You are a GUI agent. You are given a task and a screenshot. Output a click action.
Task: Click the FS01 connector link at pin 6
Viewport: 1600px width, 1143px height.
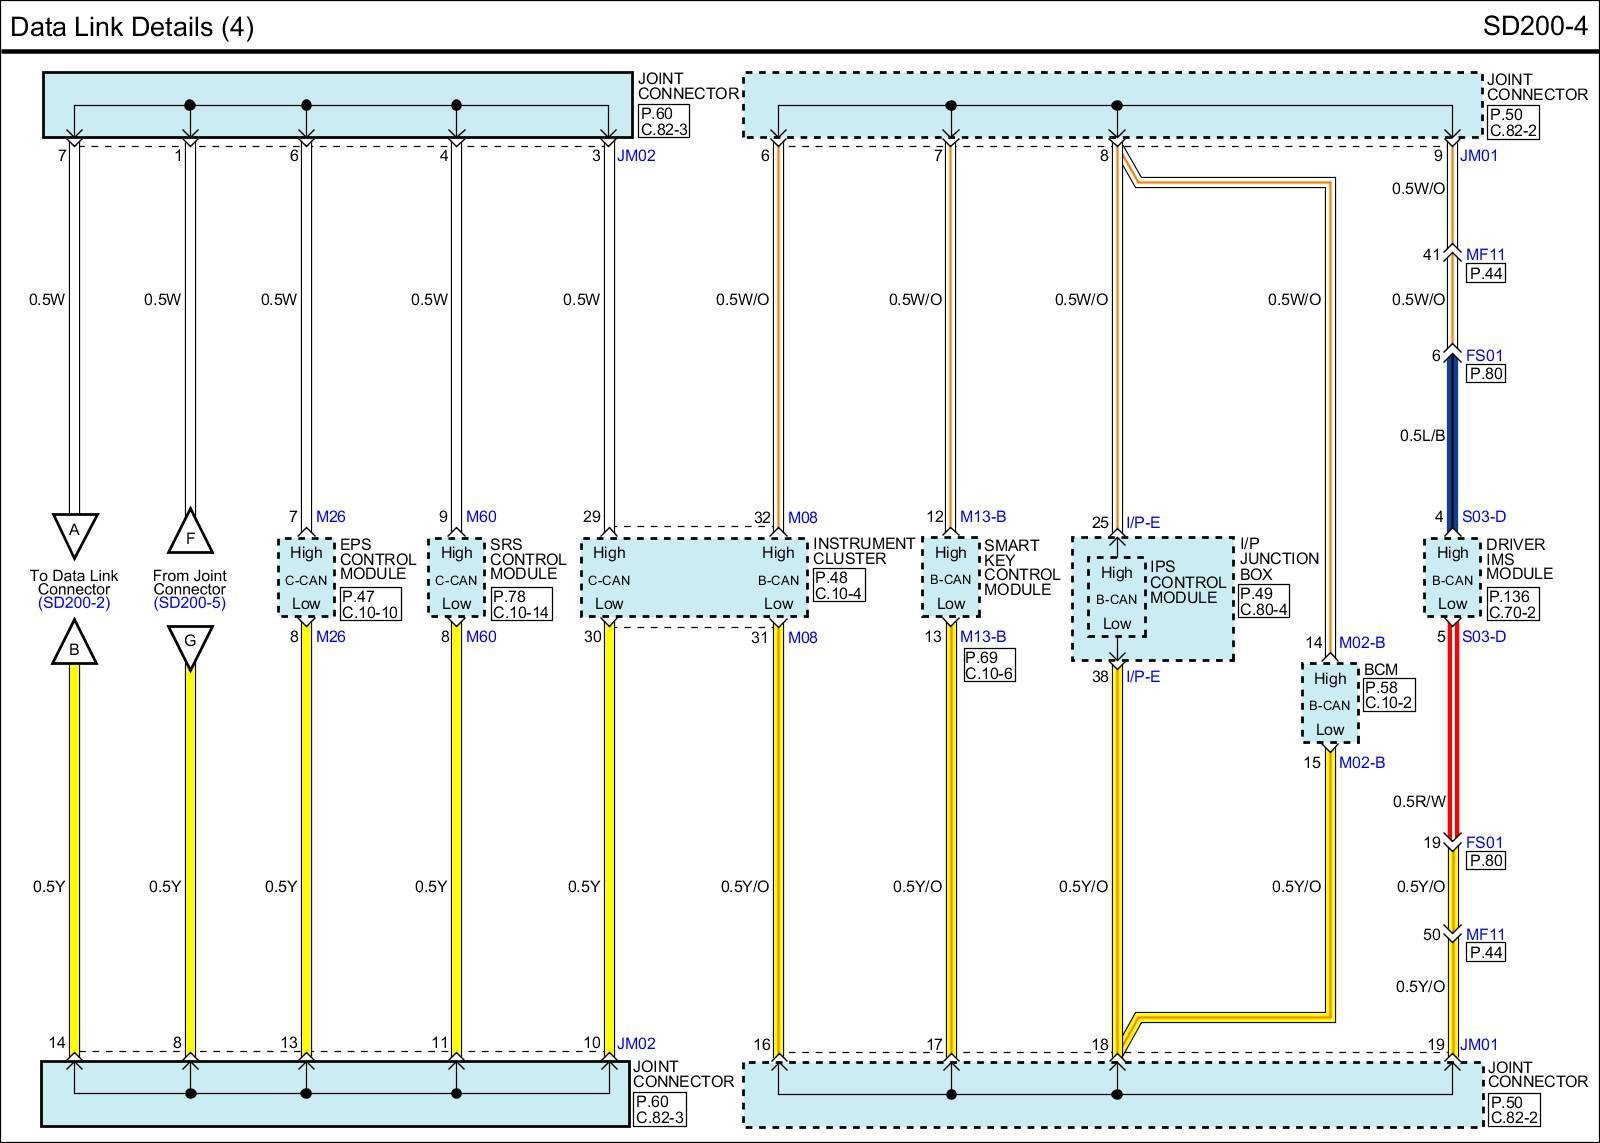(x=1484, y=355)
